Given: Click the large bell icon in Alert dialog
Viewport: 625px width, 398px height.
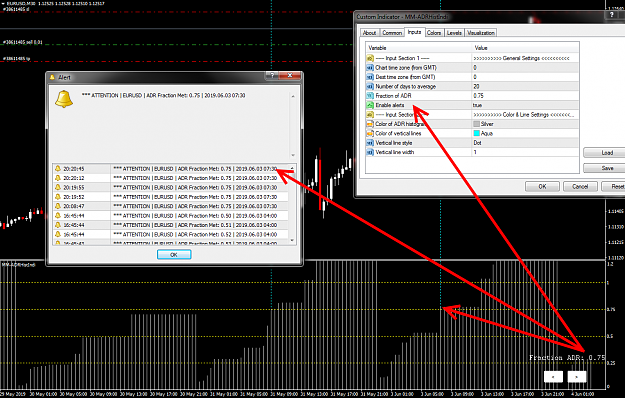Looking at the screenshot, I should click(64, 99).
